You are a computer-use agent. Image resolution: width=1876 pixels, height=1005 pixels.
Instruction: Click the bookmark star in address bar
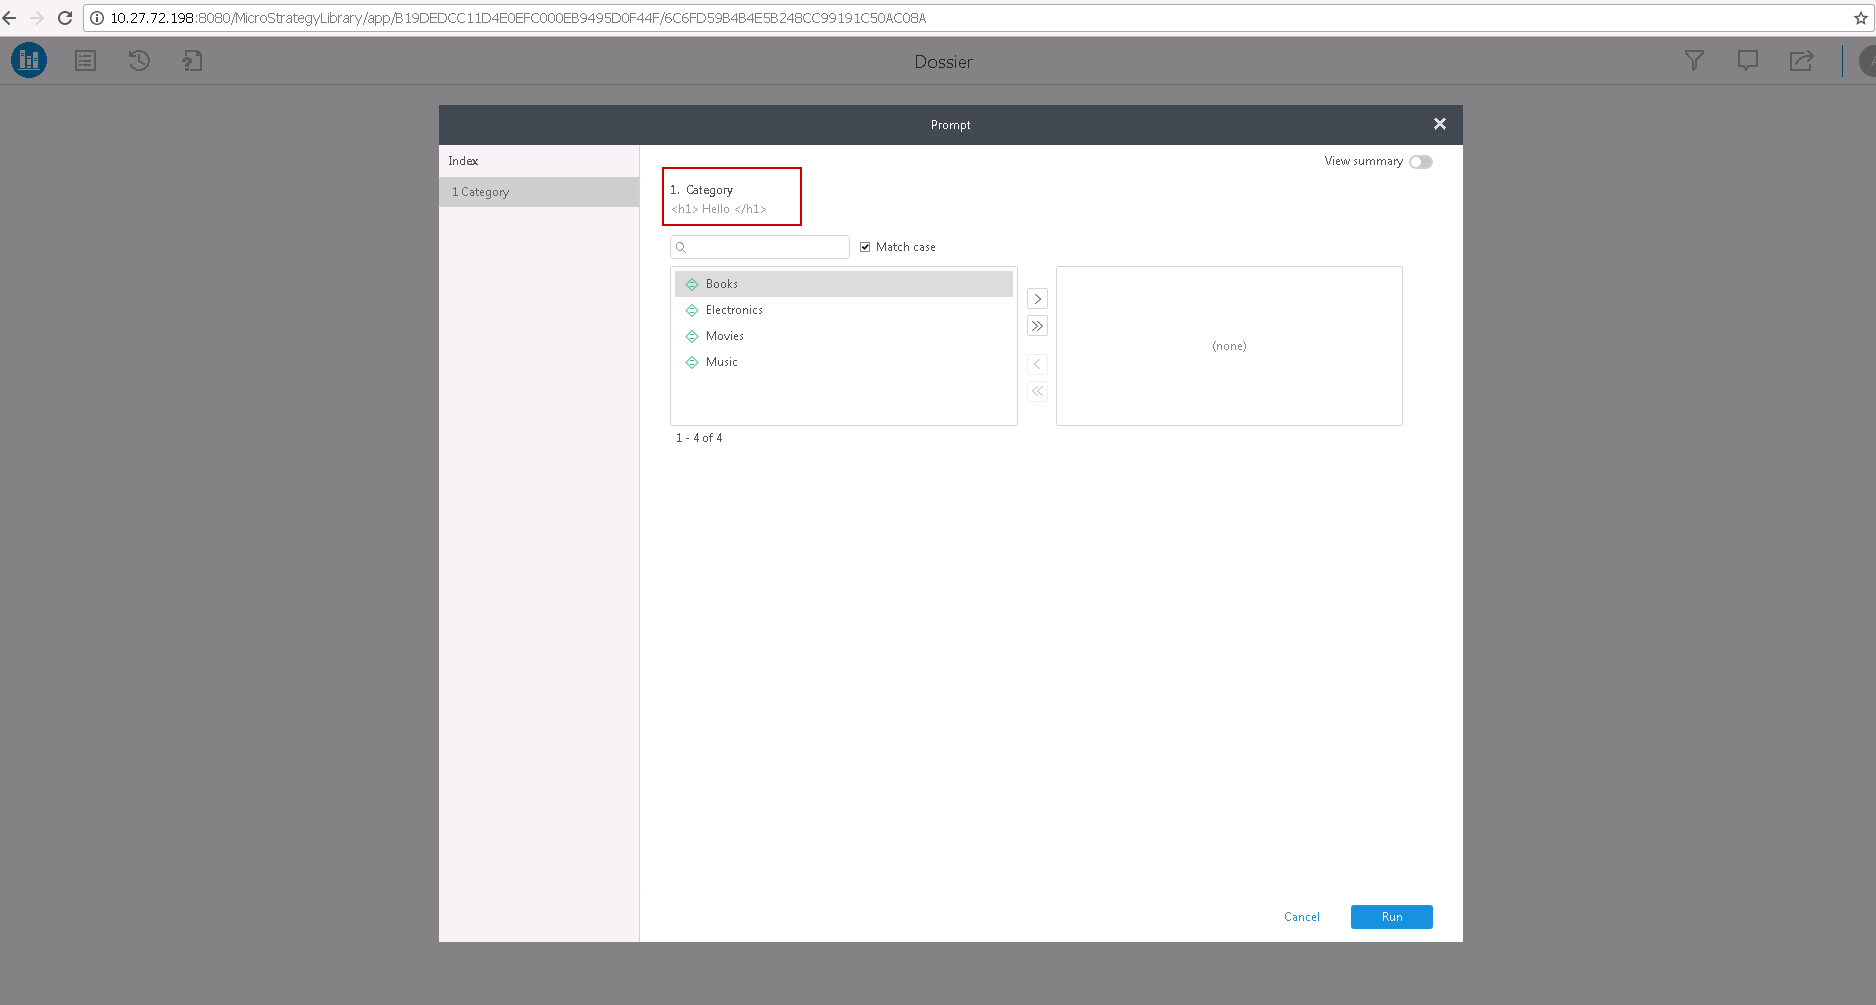tap(1861, 18)
